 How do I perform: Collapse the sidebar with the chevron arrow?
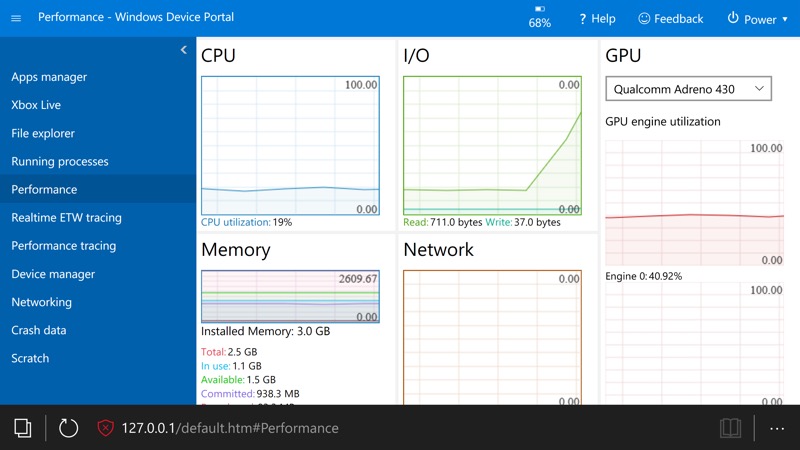coord(184,49)
